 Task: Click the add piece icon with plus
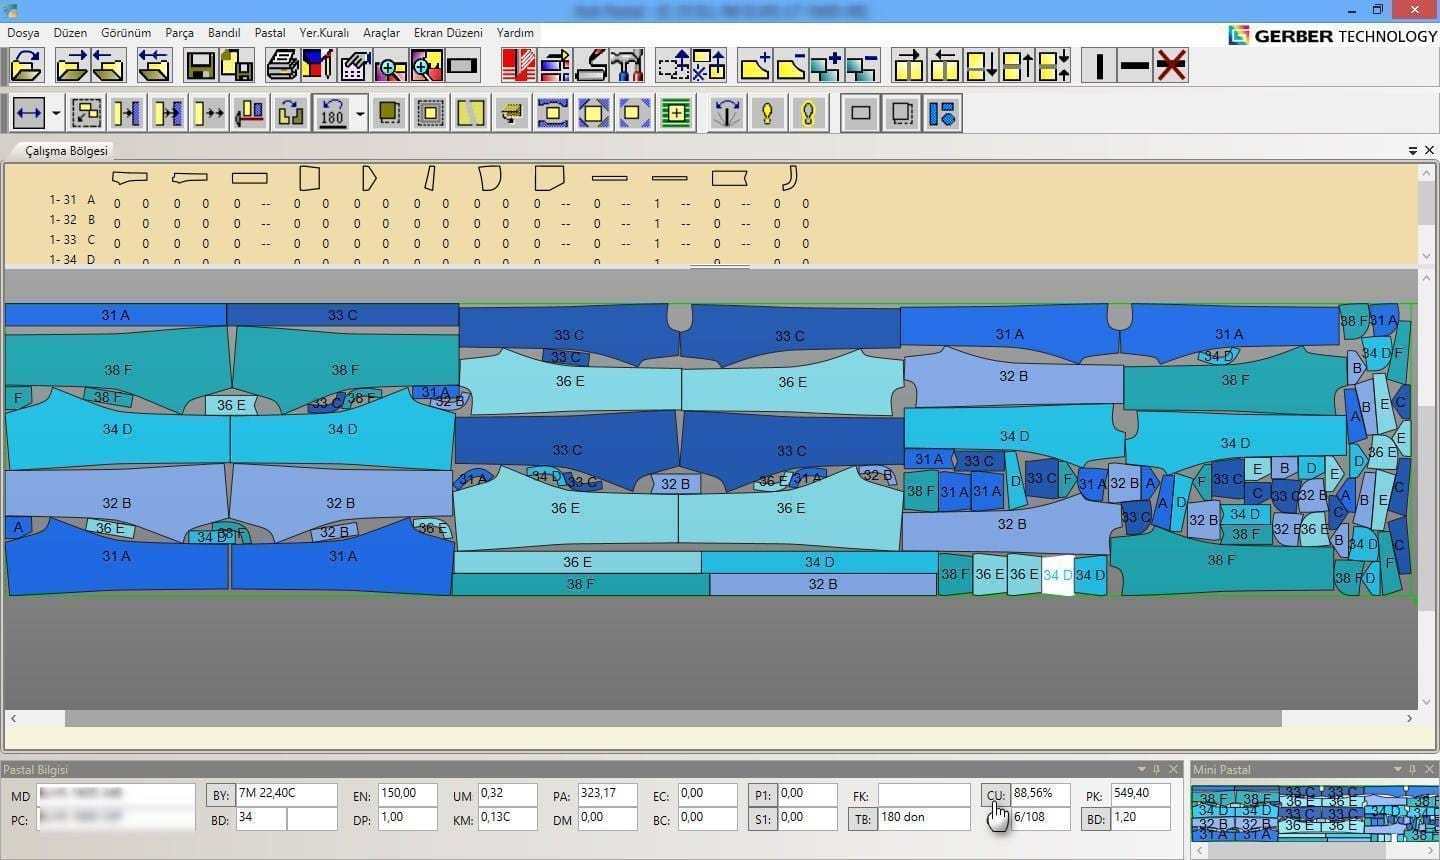755,66
